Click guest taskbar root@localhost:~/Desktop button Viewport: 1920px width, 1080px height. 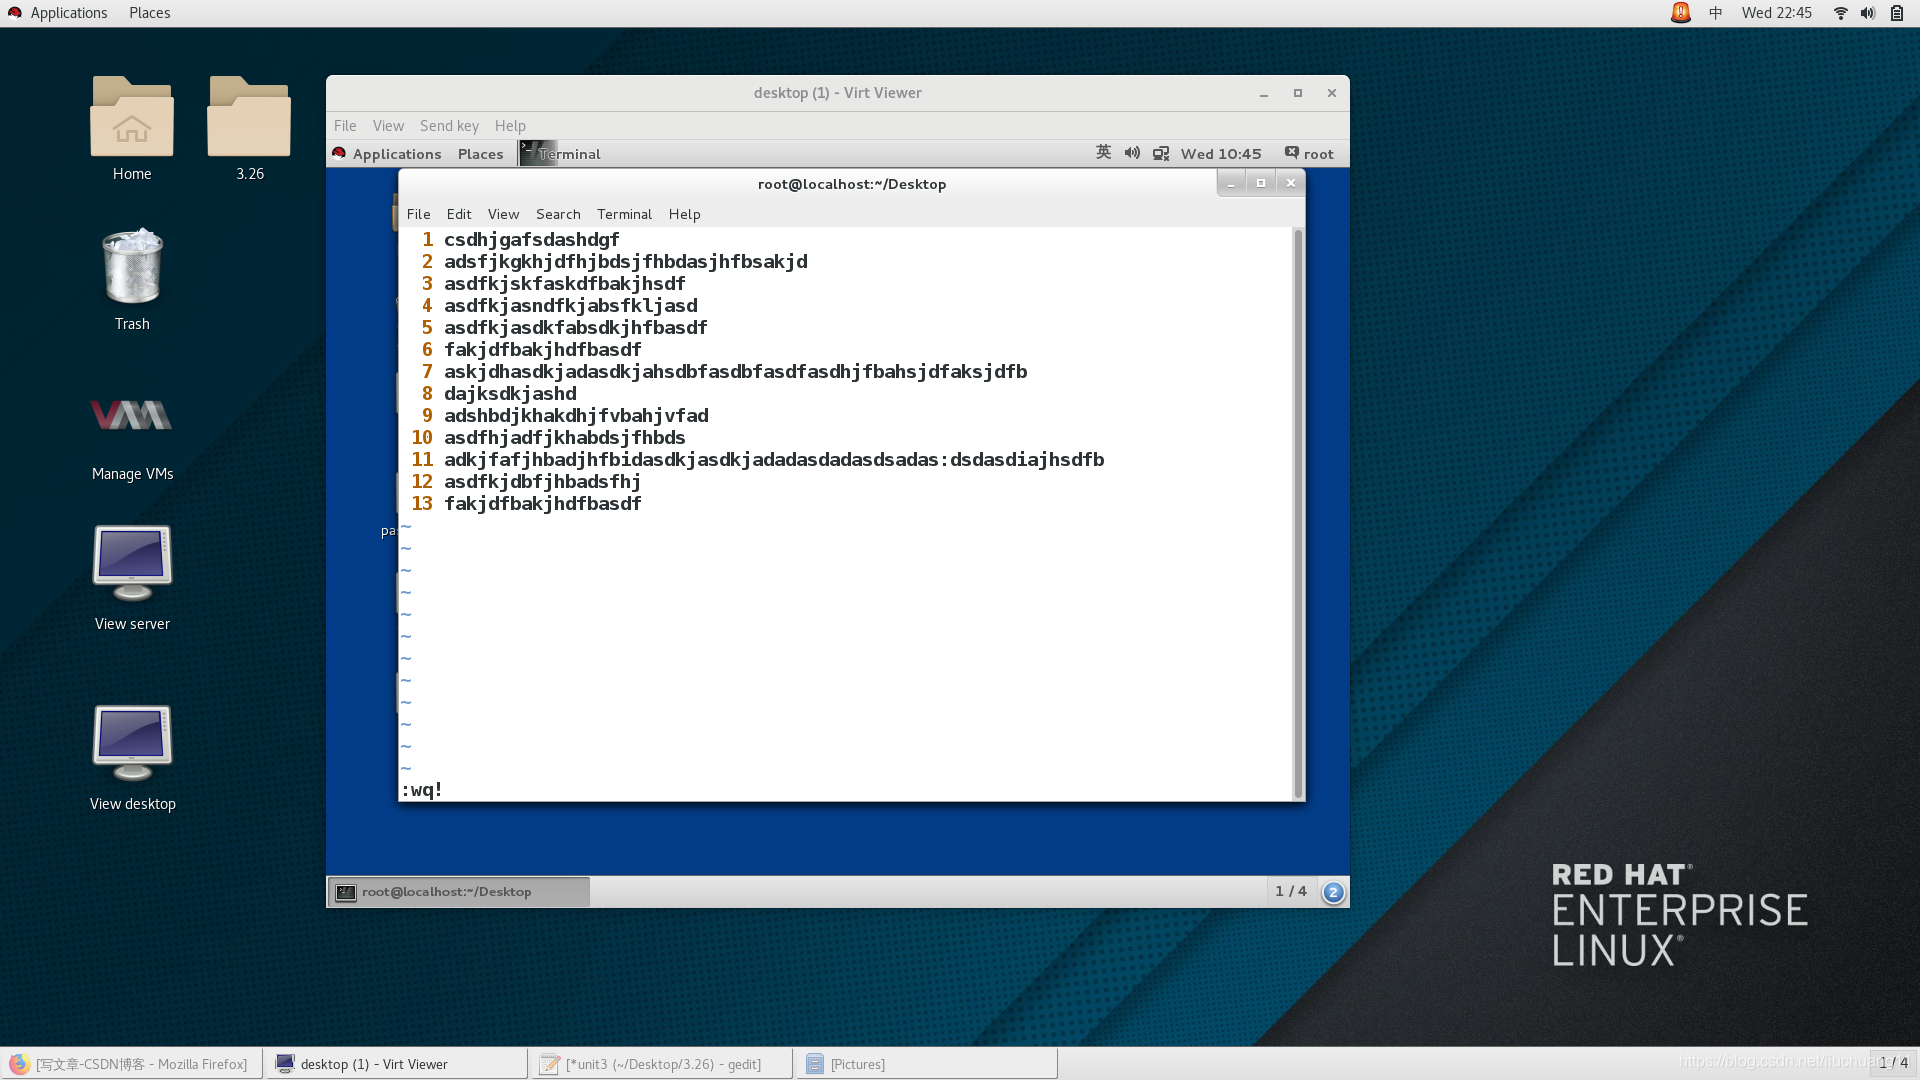(459, 892)
